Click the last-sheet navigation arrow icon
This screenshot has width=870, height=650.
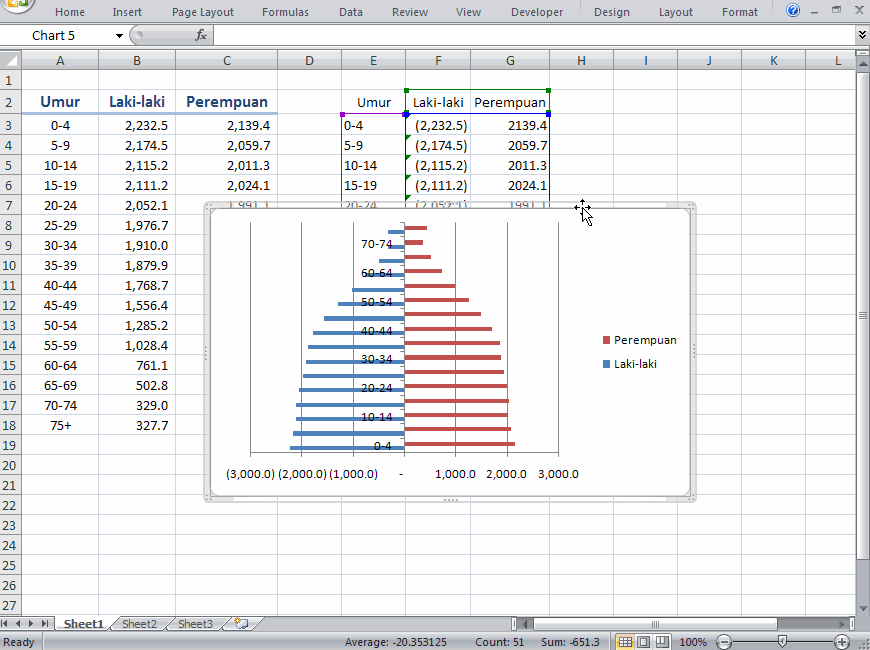45,623
